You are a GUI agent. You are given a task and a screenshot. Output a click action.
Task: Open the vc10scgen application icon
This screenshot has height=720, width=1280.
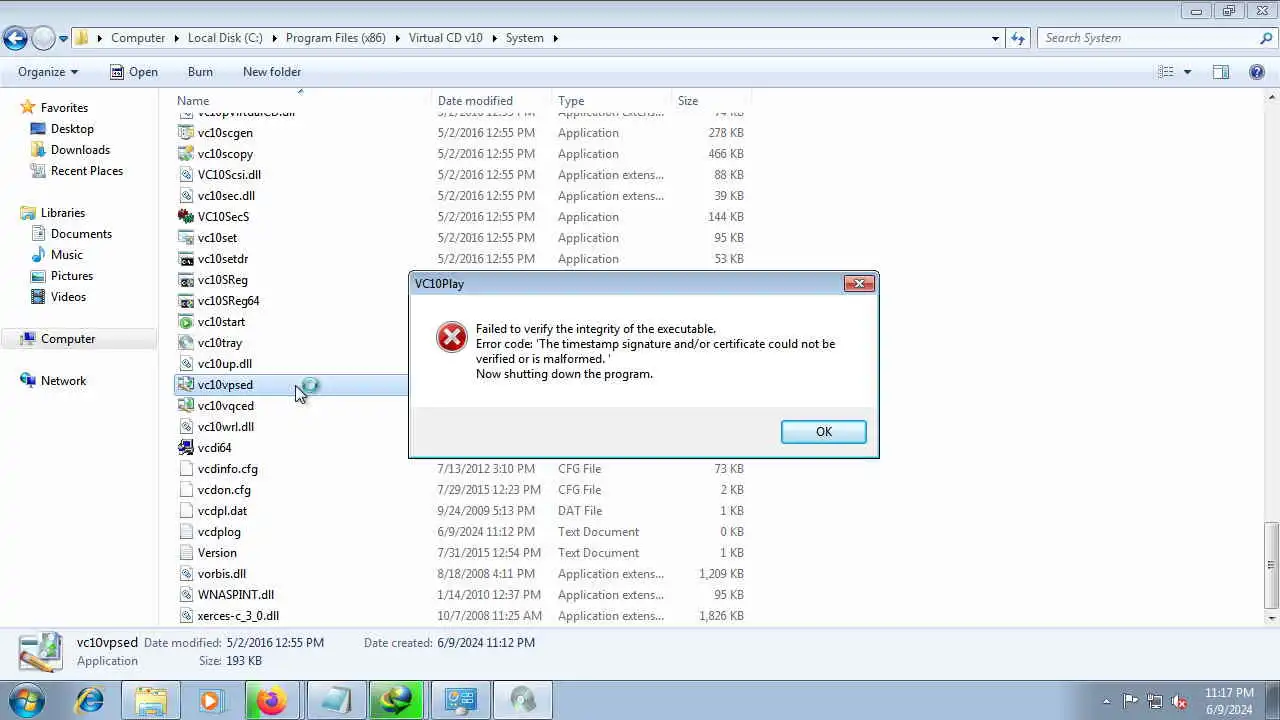coord(185,132)
